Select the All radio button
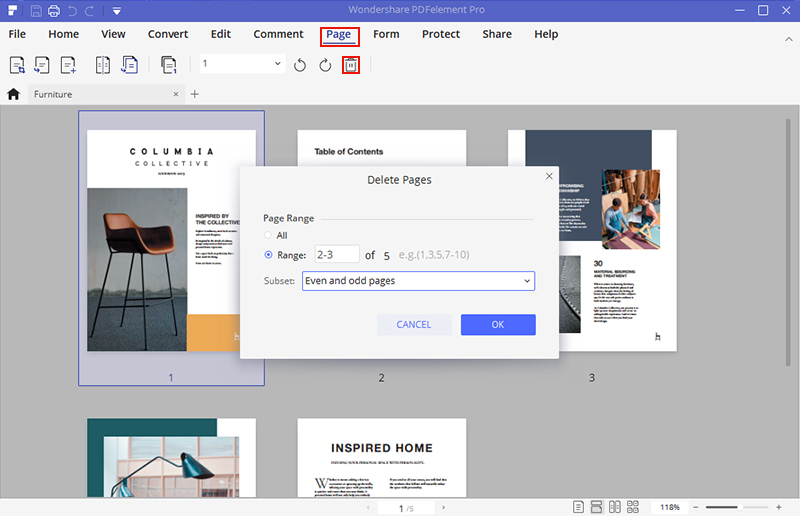 [x=268, y=235]
